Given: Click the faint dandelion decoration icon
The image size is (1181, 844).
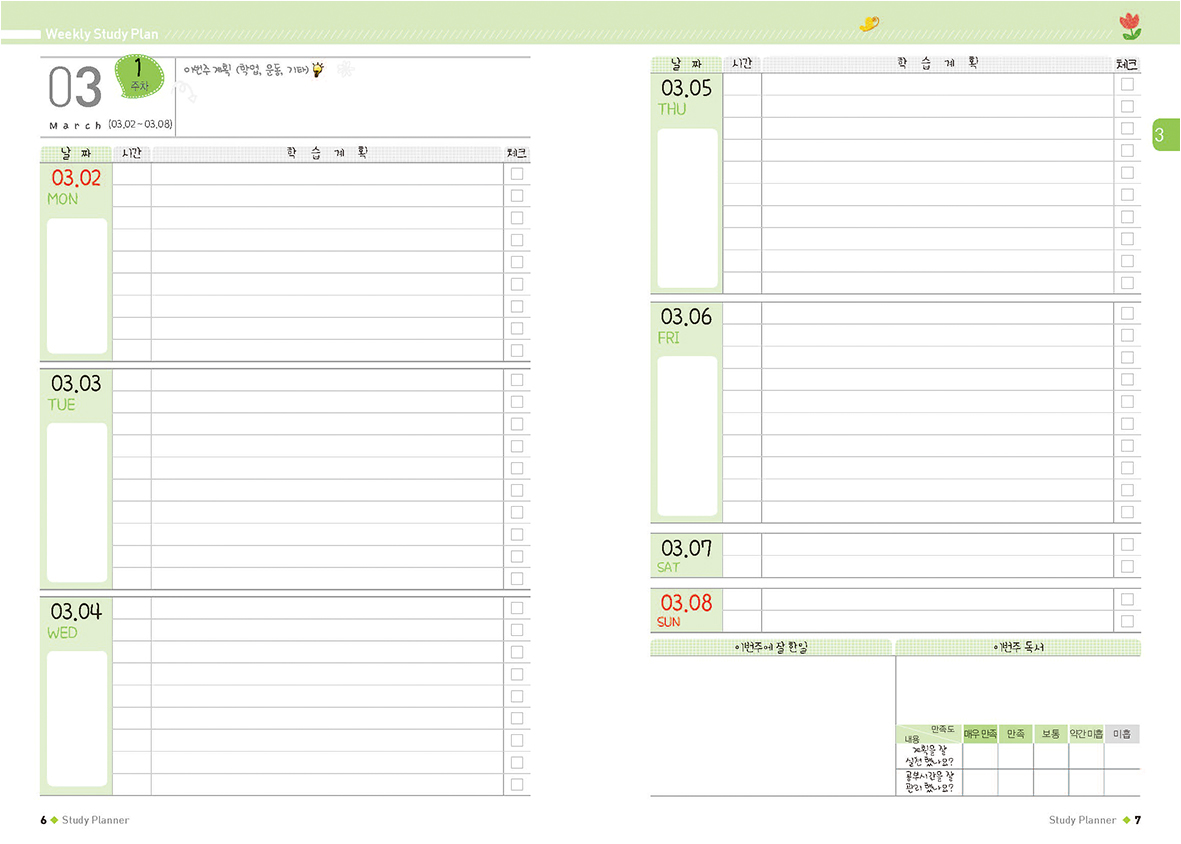Looking at the screenshot, I should click(x=345, y=70).
